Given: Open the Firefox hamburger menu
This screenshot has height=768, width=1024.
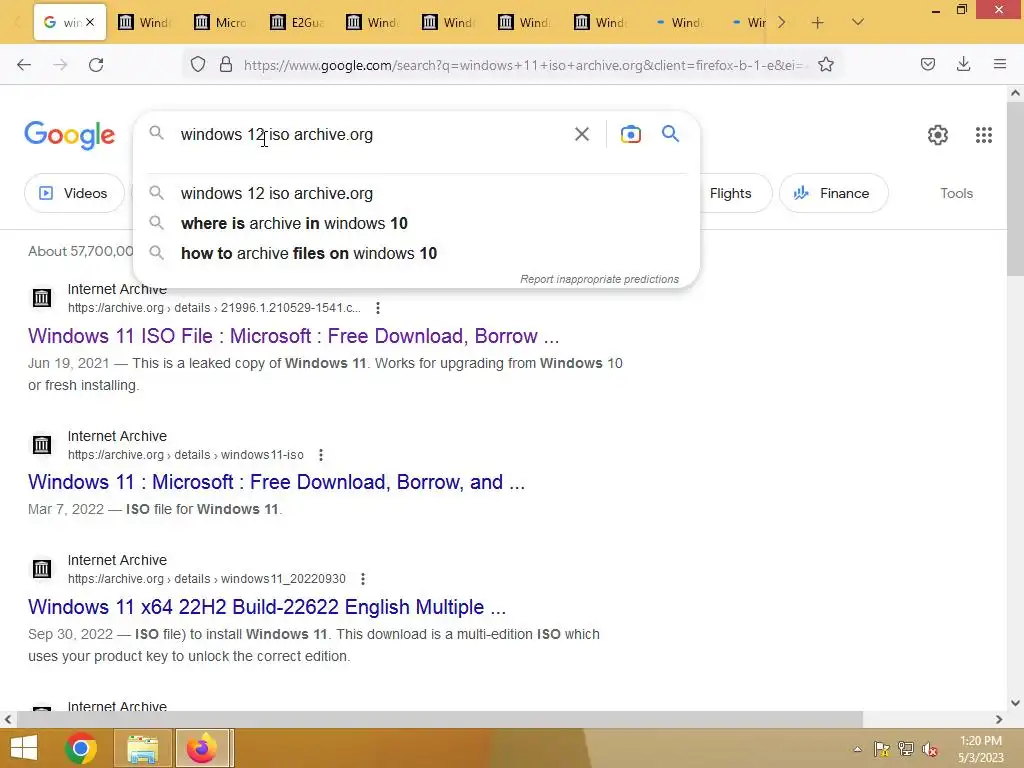Looking at the screenshot, I should [x=999, y=64].
